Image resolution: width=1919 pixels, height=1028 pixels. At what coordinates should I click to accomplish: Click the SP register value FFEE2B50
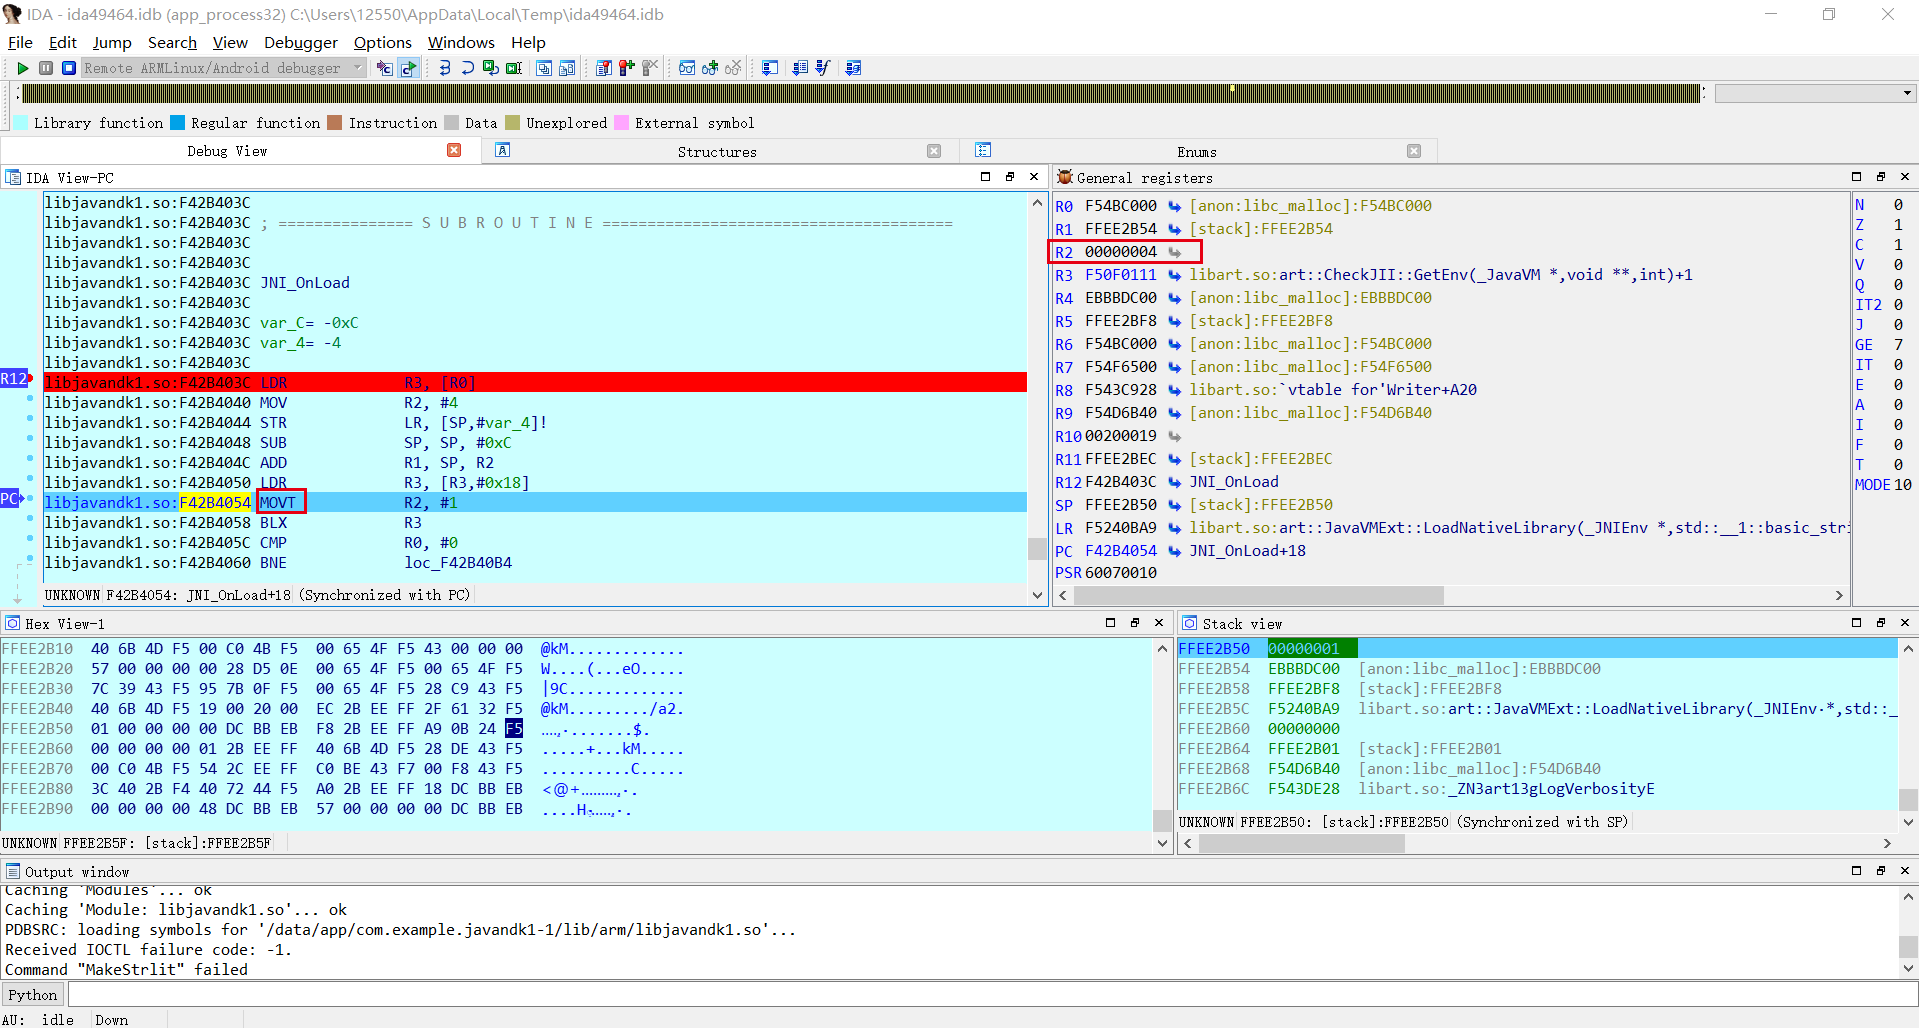coord(1120,505)
